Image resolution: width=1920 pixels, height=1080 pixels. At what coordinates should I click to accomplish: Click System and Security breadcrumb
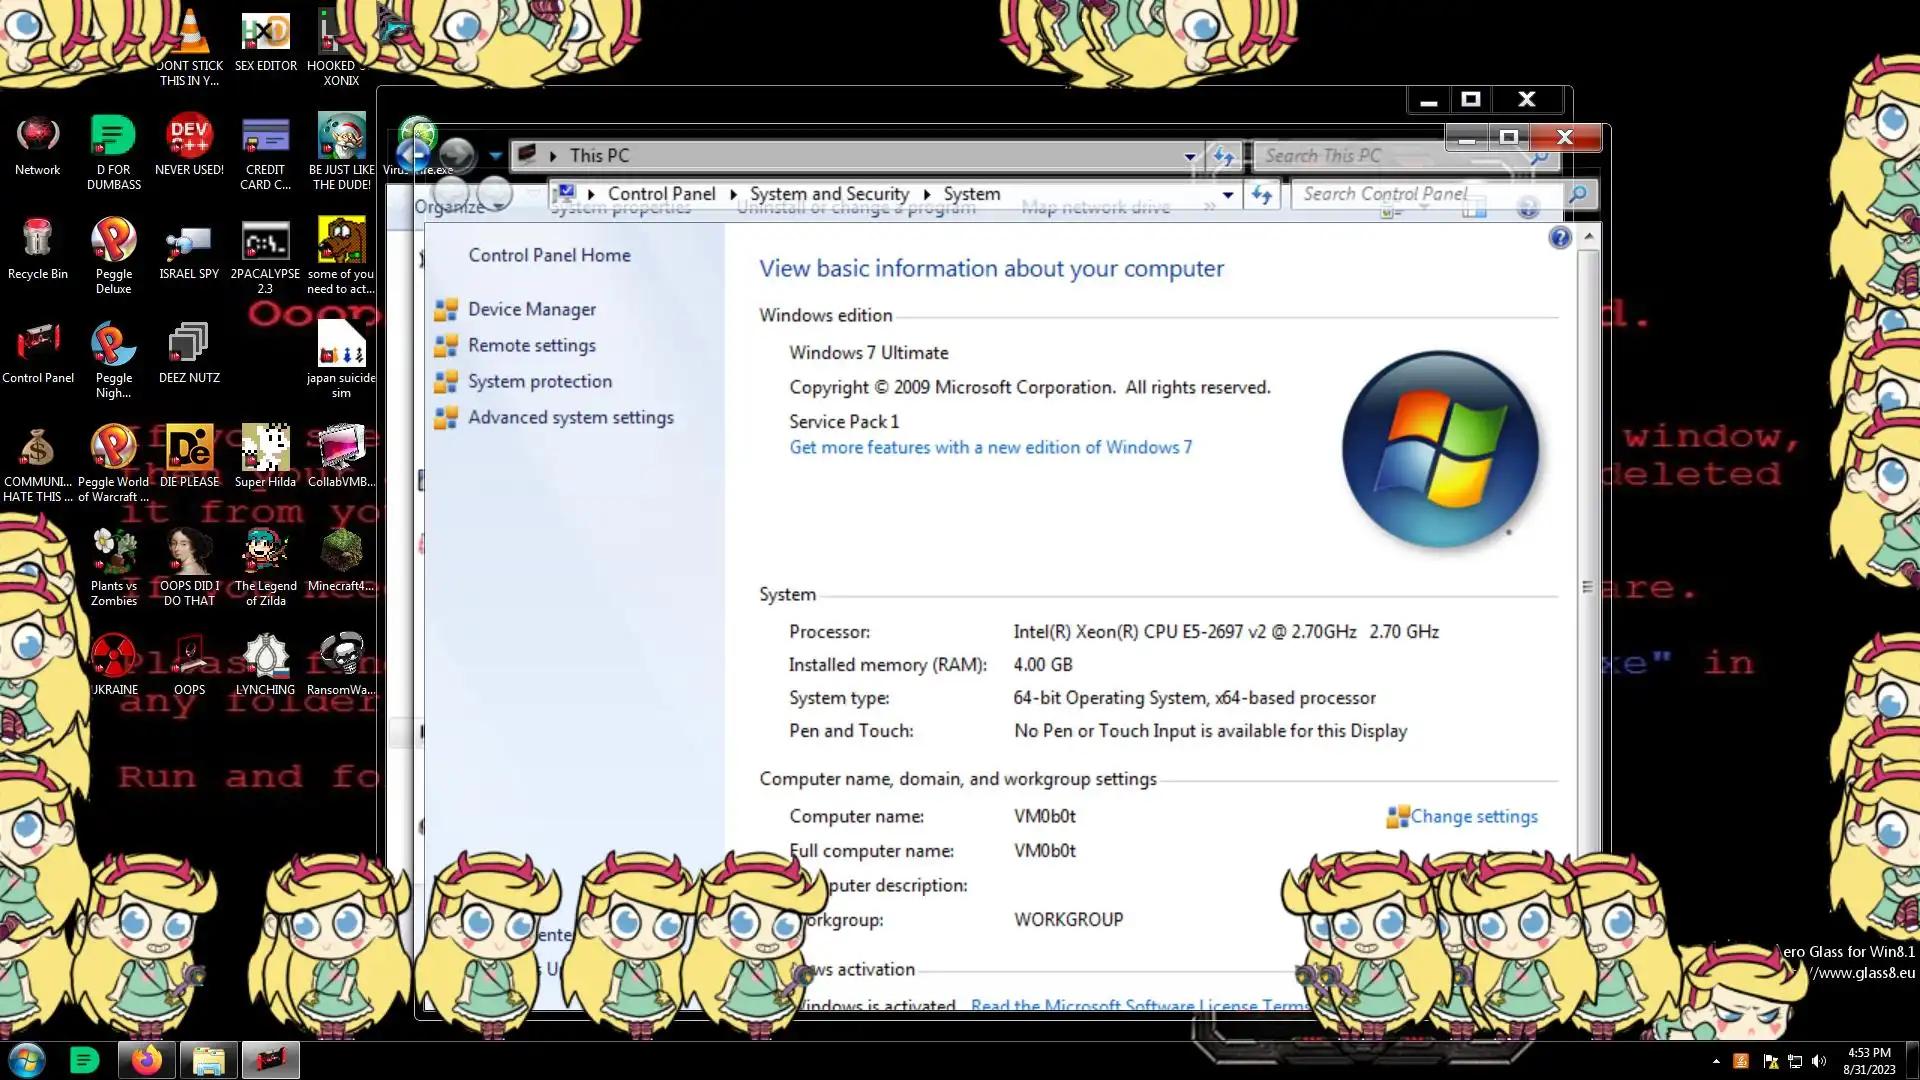point(829,194)
